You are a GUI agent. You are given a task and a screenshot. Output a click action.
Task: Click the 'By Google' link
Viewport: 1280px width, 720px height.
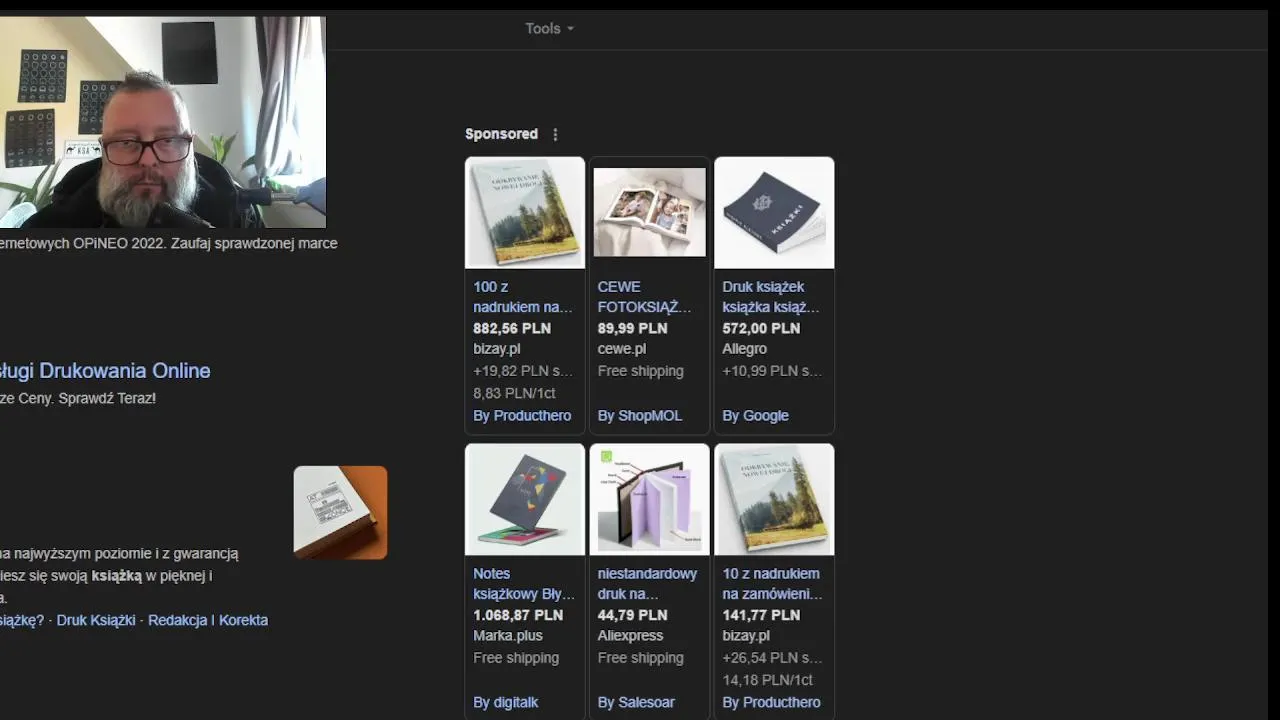tap(755, 416)
